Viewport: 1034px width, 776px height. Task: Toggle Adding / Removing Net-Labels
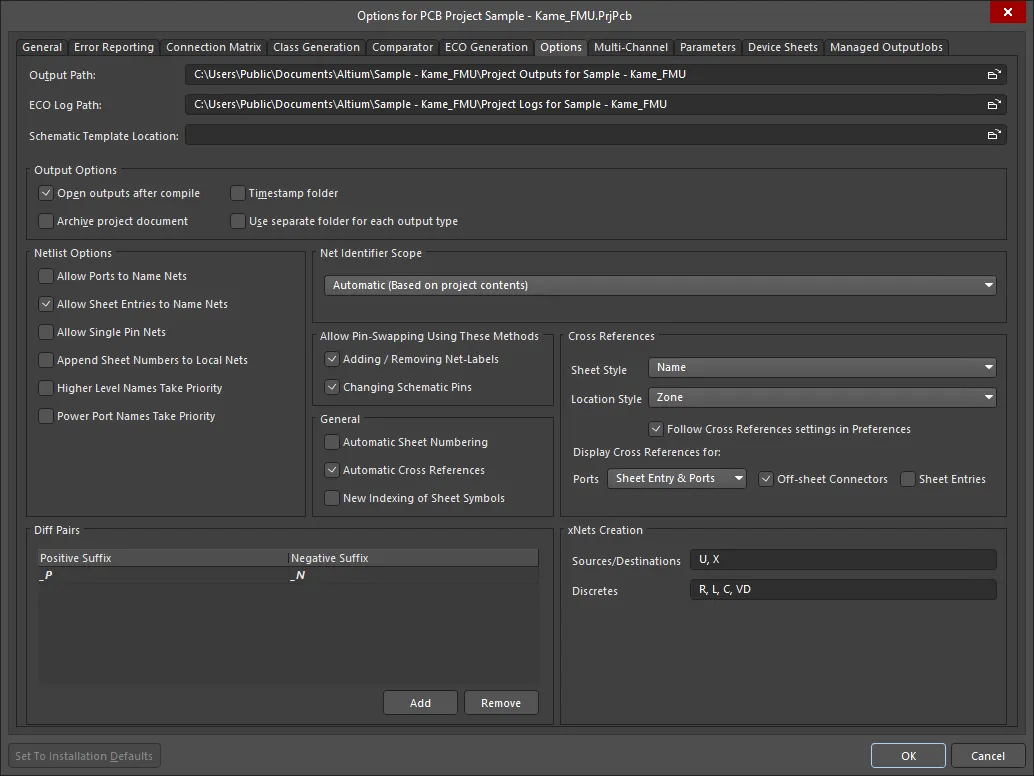pos(332,359)
